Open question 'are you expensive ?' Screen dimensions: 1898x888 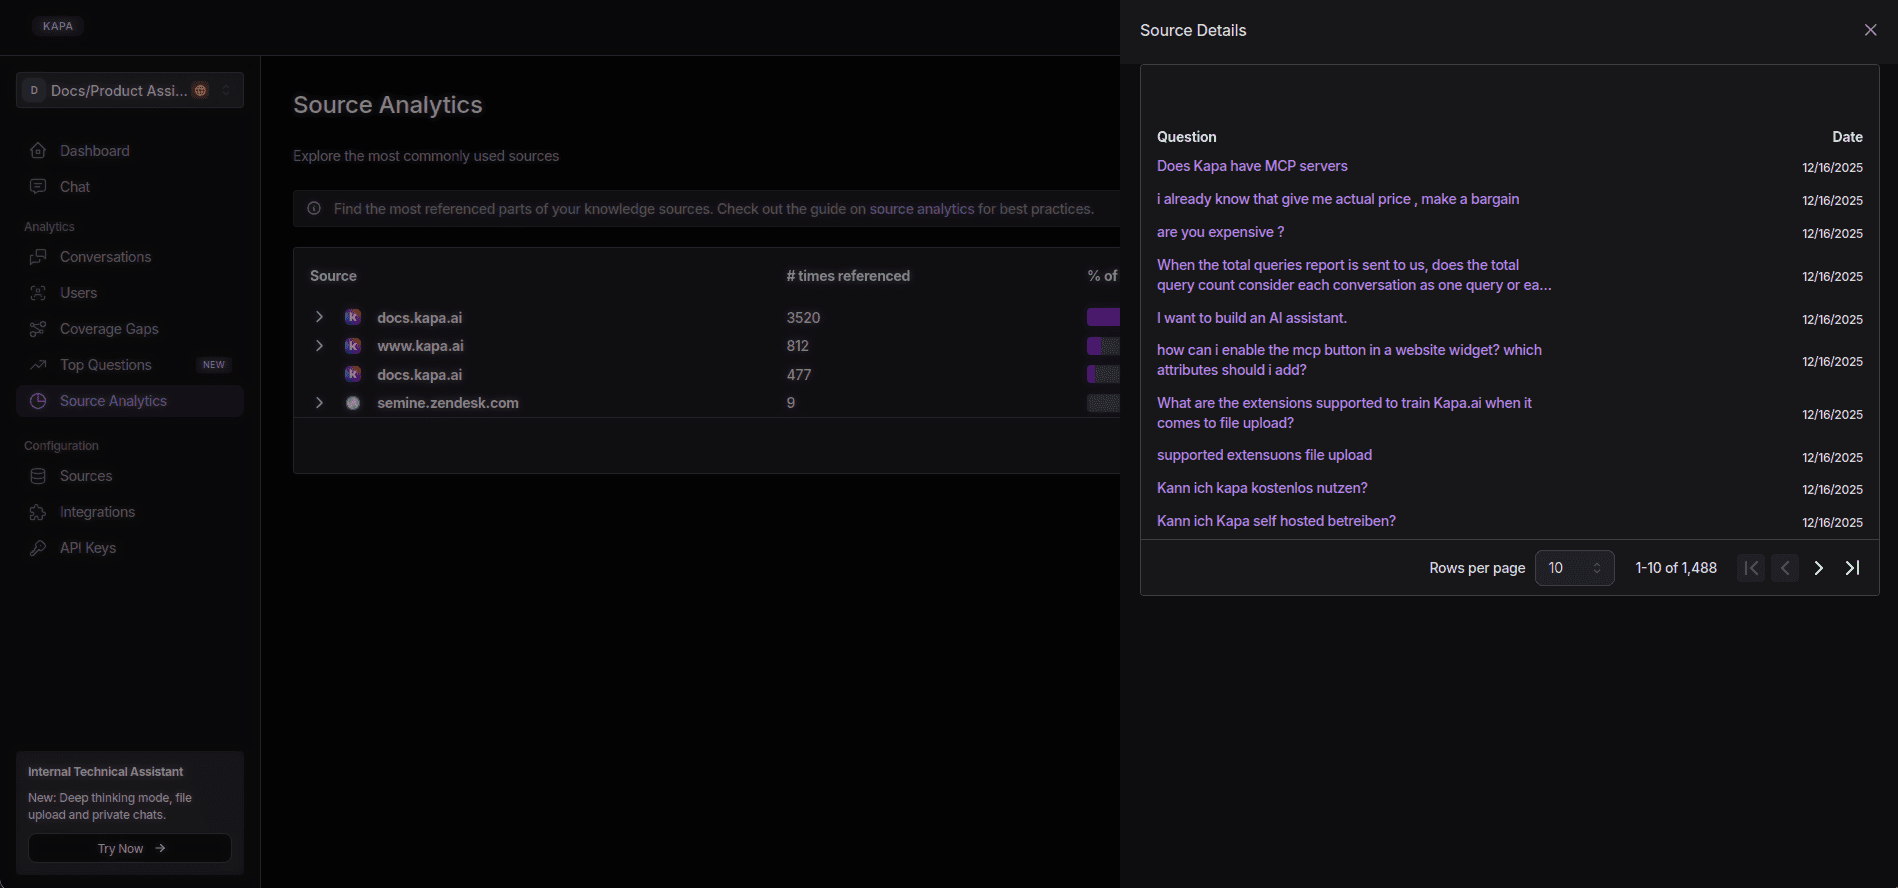click(1220, 232)
